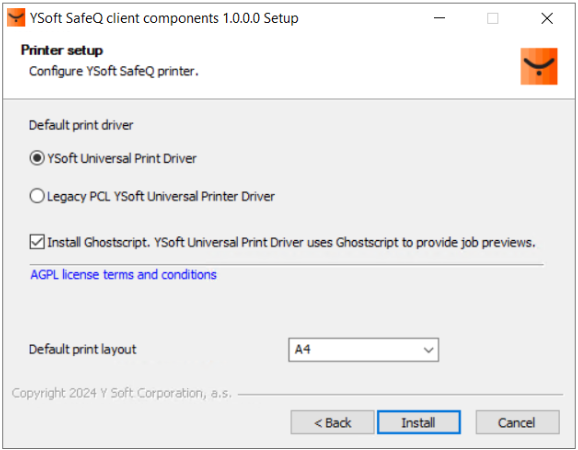Minimize the SafeQ Setup window
Viewport: 578px width, 450px height.
click(439, 18)
